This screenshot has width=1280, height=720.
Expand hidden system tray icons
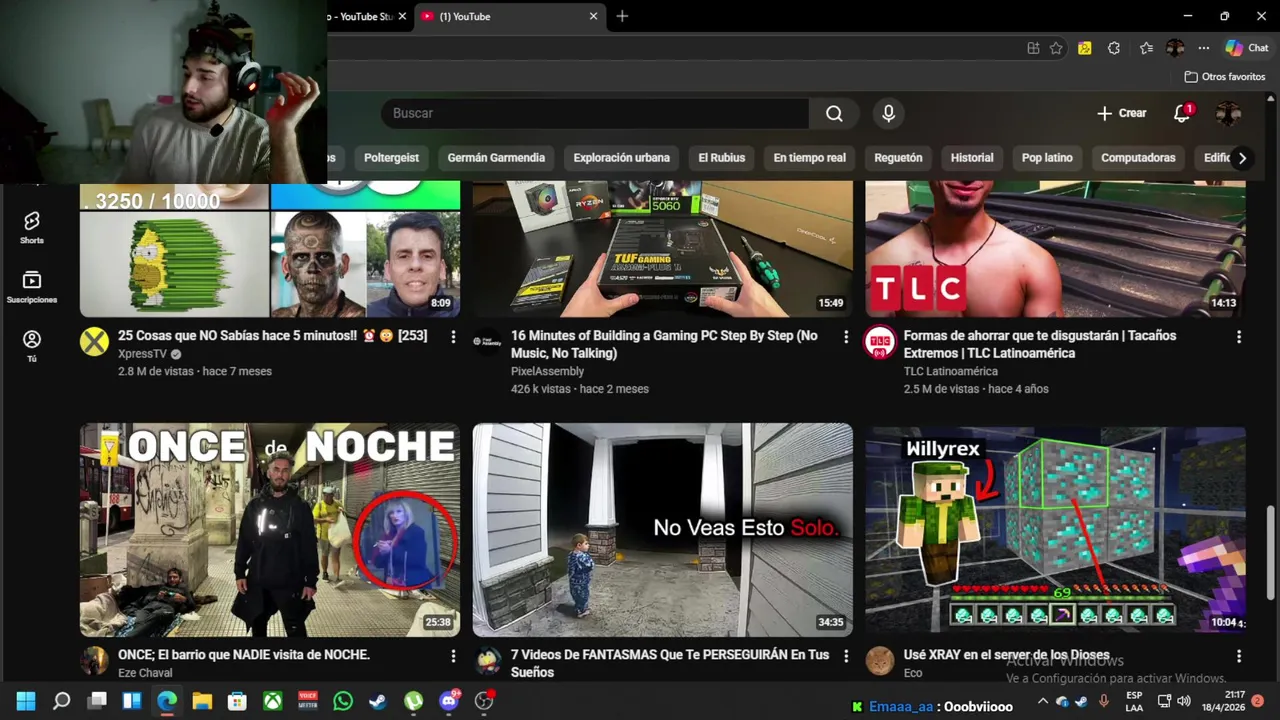tap(1043, 701)
